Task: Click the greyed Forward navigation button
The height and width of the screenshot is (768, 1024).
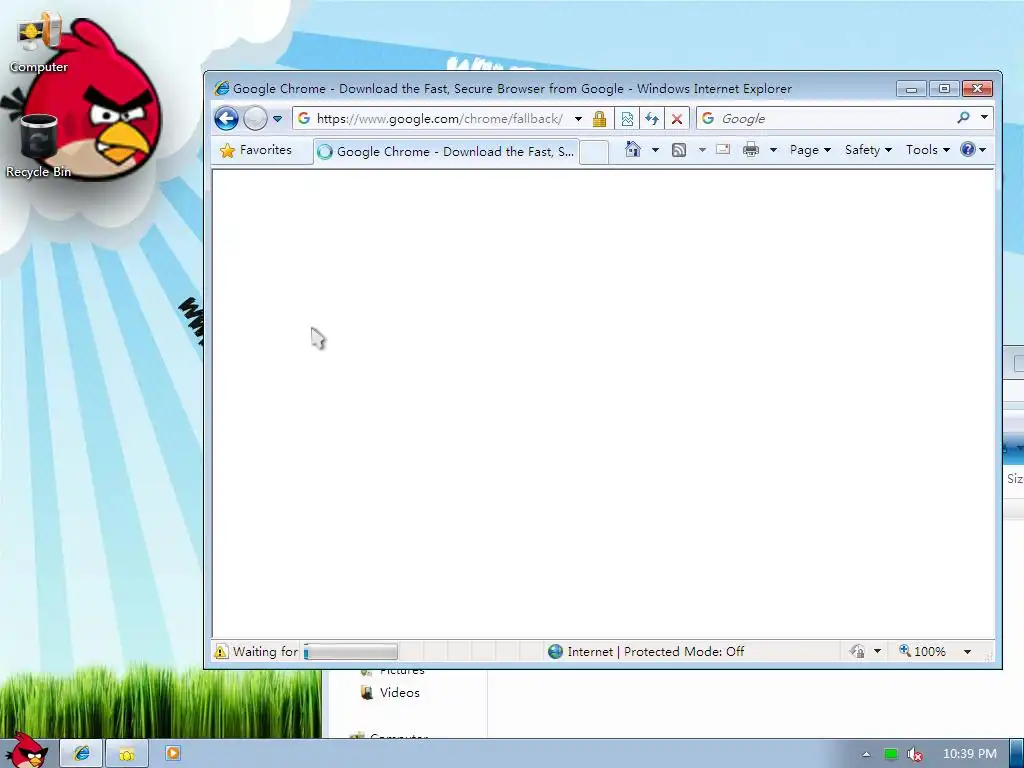Action: [x=255, y=119]
